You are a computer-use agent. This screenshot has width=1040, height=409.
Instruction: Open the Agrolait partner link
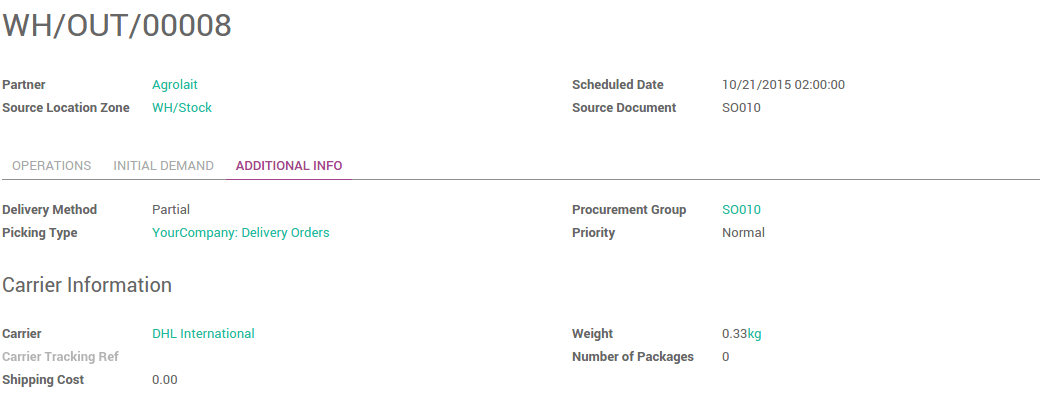click(175, 85)
